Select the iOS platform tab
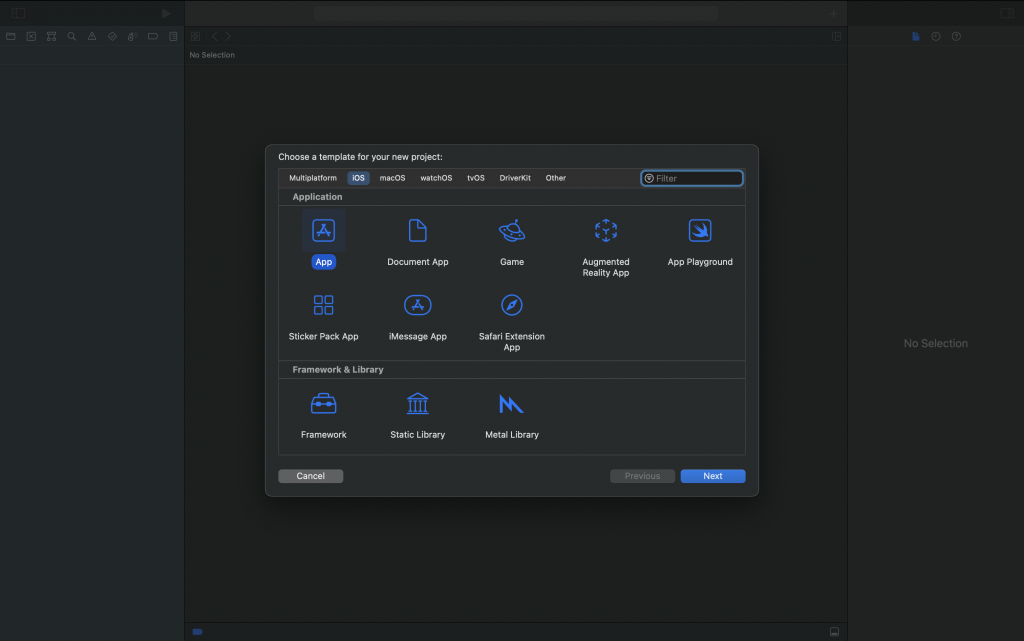Viewport: 1024px width, 641px height. (359, 178)
